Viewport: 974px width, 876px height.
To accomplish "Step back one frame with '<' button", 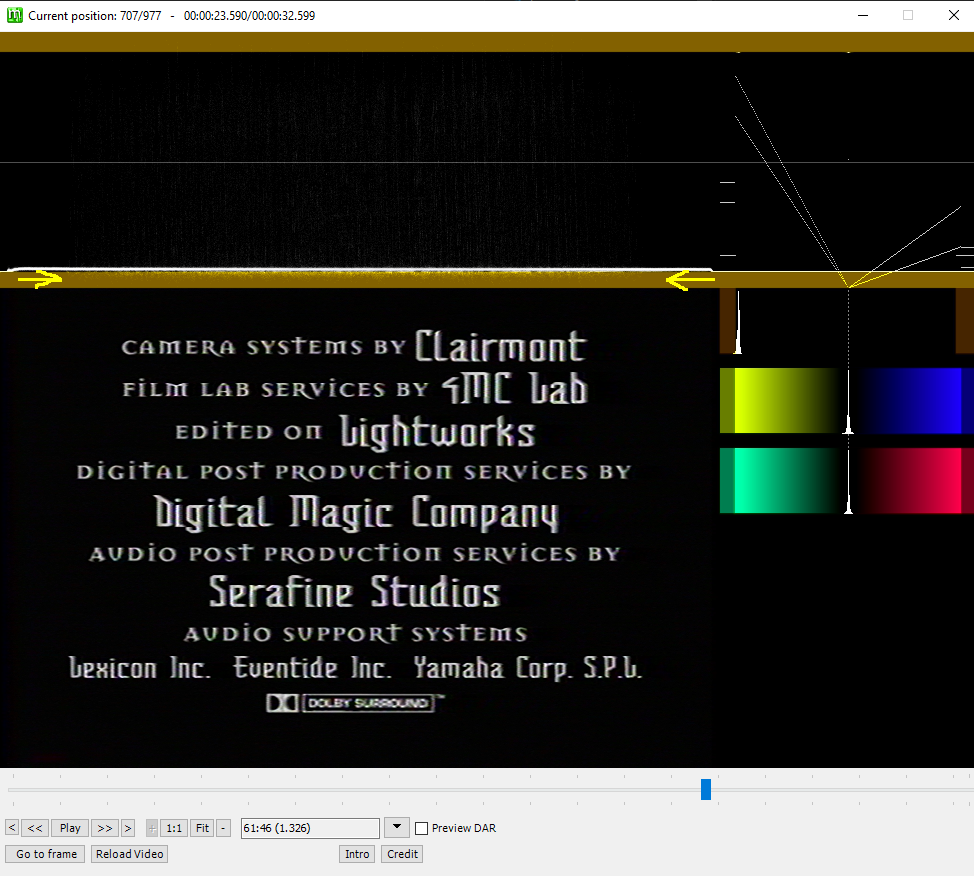I will [x=12, y=828].
